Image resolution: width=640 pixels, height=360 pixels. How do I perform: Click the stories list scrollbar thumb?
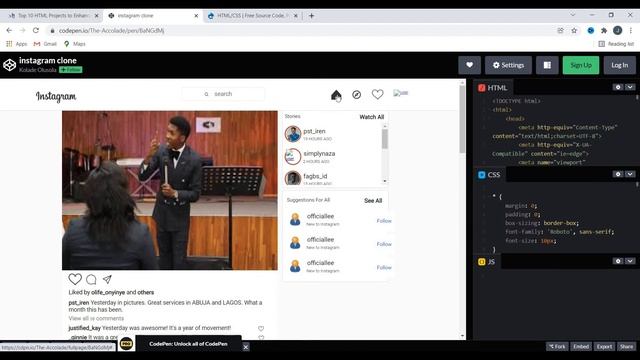pyautogui.click(x=384, y=139)
